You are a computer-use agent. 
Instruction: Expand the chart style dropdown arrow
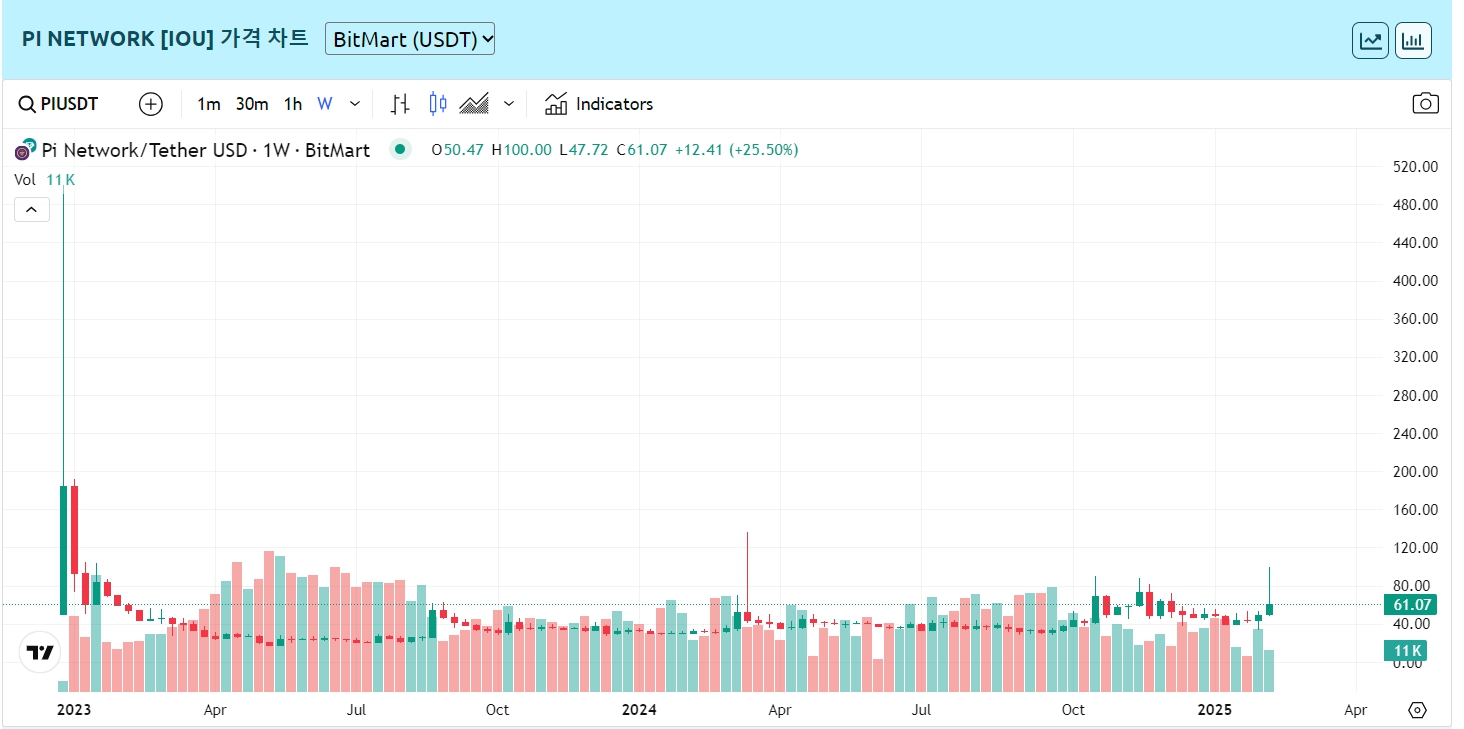point(509,104)
